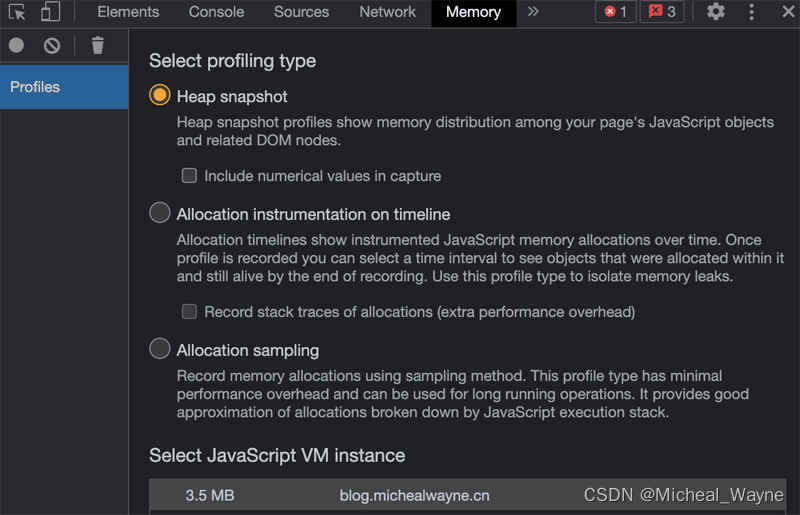The width and height of the screenshot is (800, 515).
Task: Click the inspect element picker icon
Action: [x=17, y=12]
